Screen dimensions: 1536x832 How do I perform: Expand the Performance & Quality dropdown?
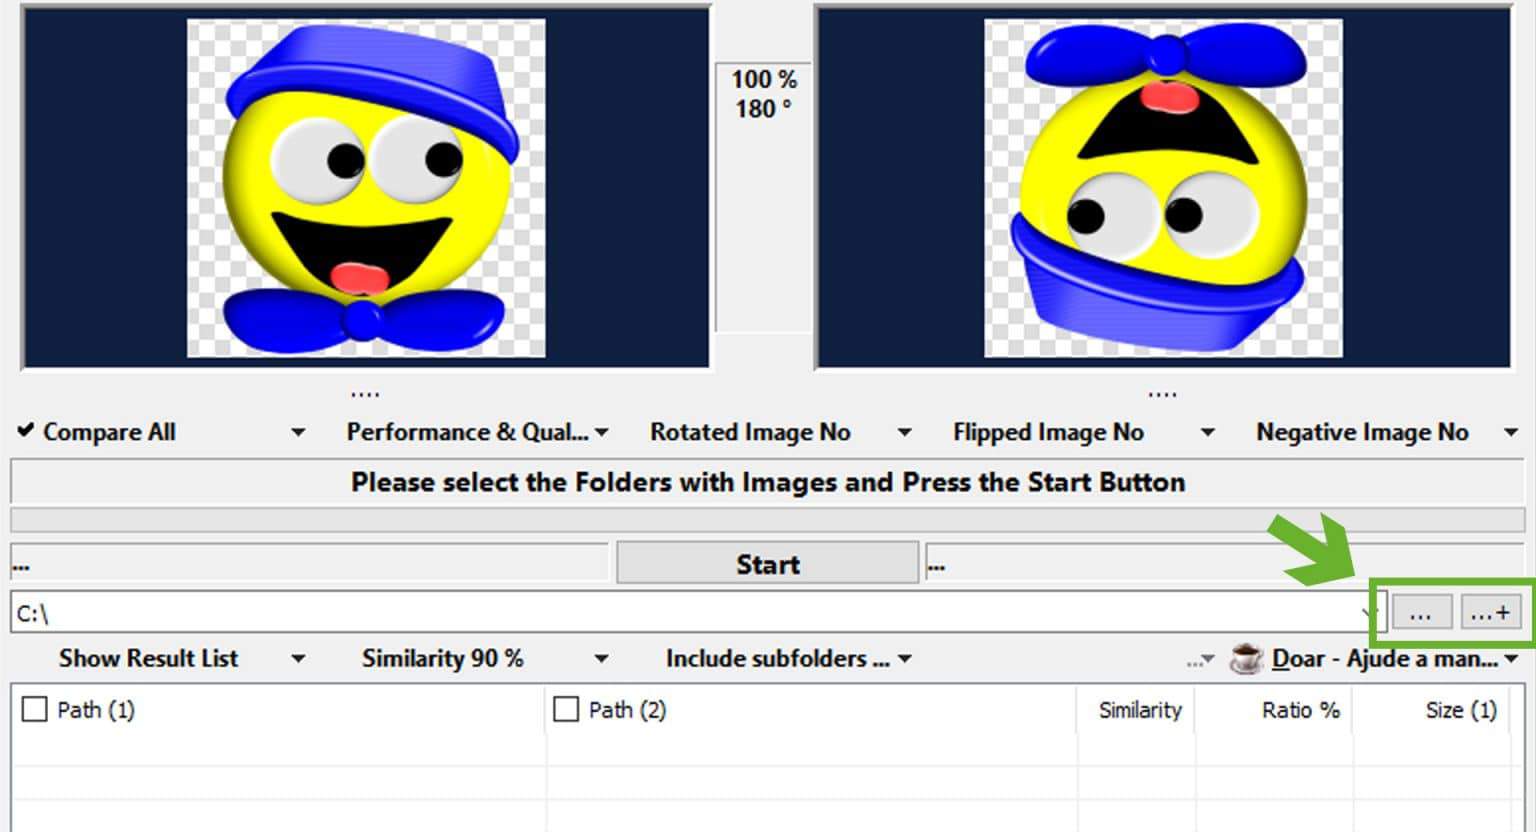(x=476, y=432)
